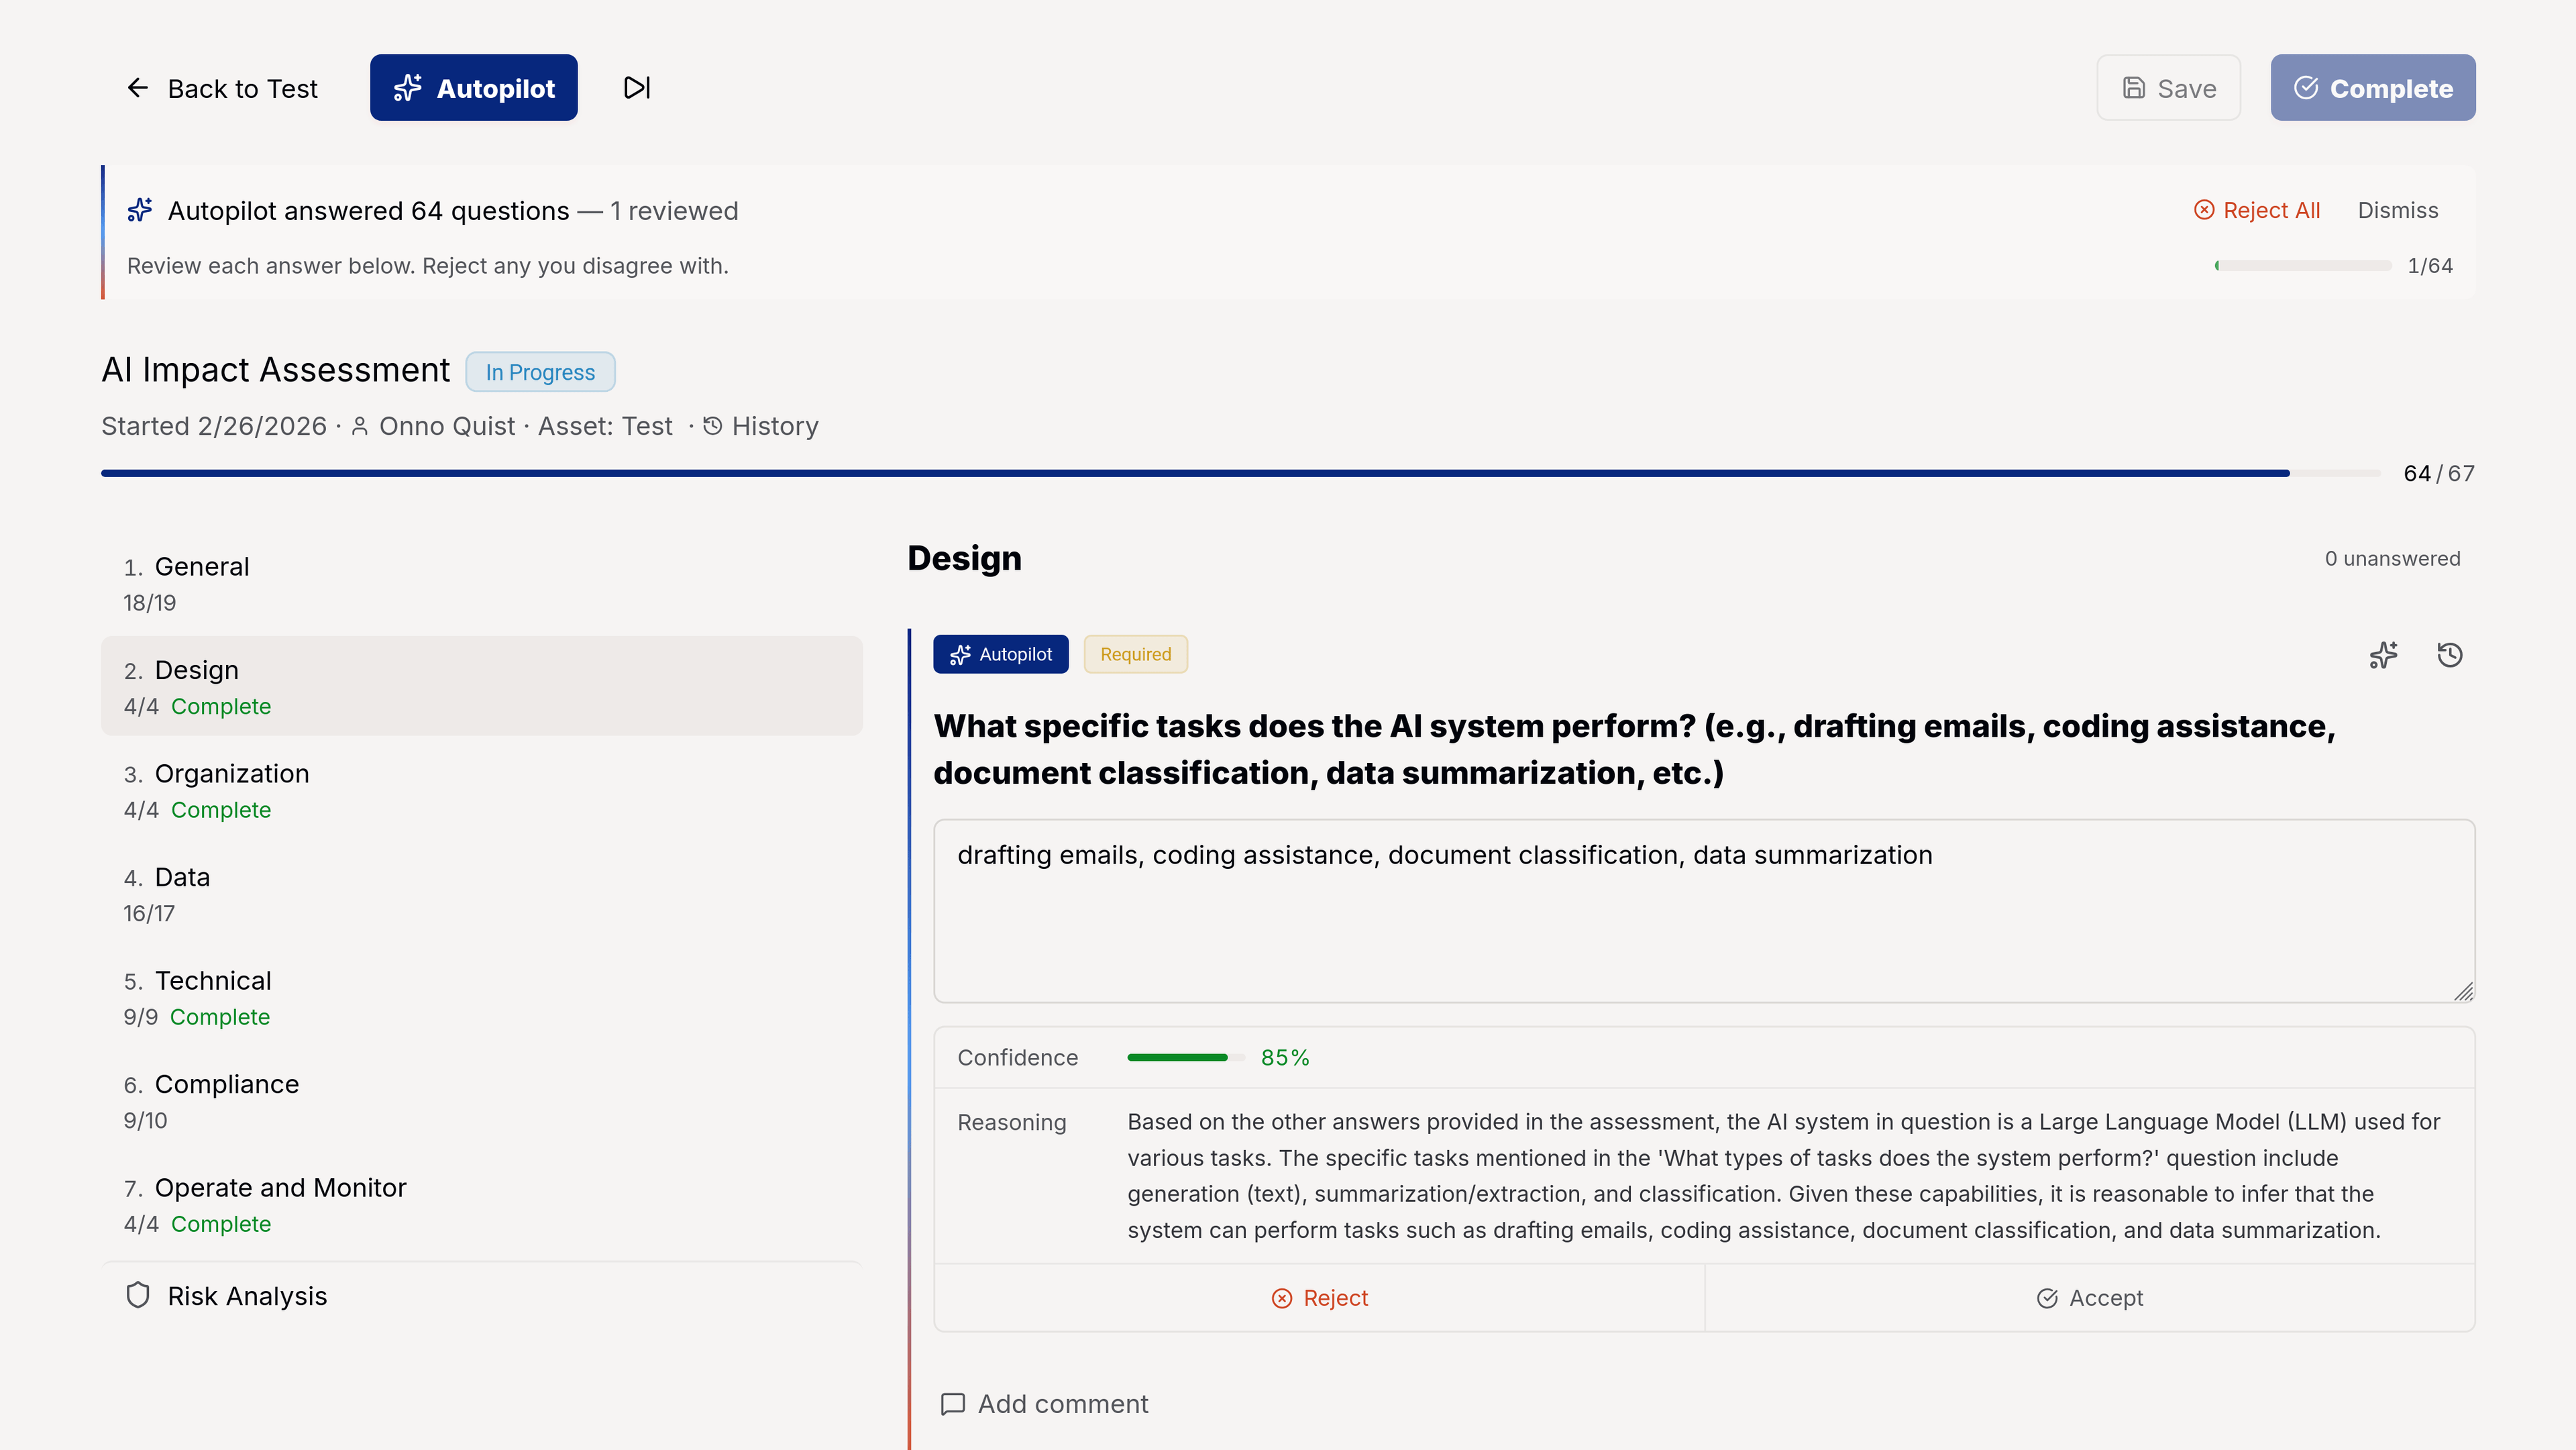Click the Reject All circle-x icon
The height and width of the screenshot is (1450, 2576).
(x=2204, y=210)
